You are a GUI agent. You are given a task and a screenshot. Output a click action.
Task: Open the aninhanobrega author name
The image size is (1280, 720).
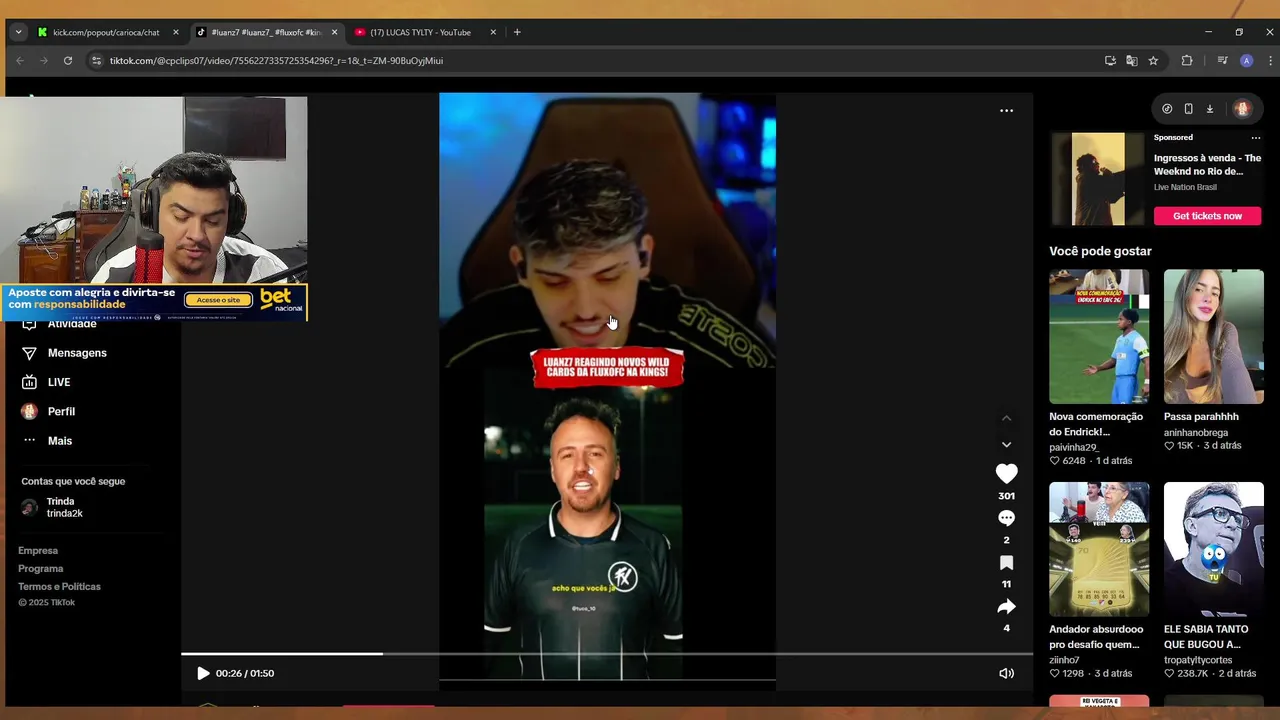pyautogui.click(x=1196, y=433)
